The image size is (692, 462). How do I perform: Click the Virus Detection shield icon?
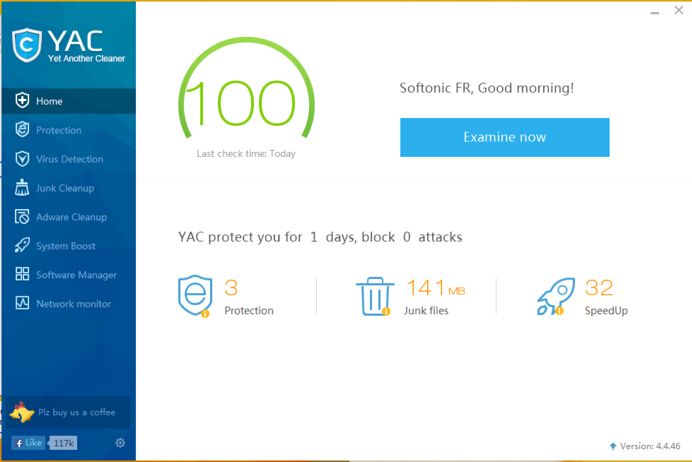pyautogui.click(x=22, y=159)
